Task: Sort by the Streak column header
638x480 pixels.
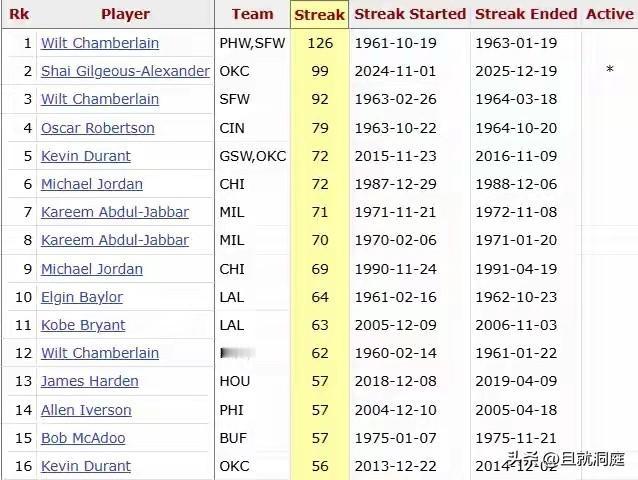Action: (319, 15)
